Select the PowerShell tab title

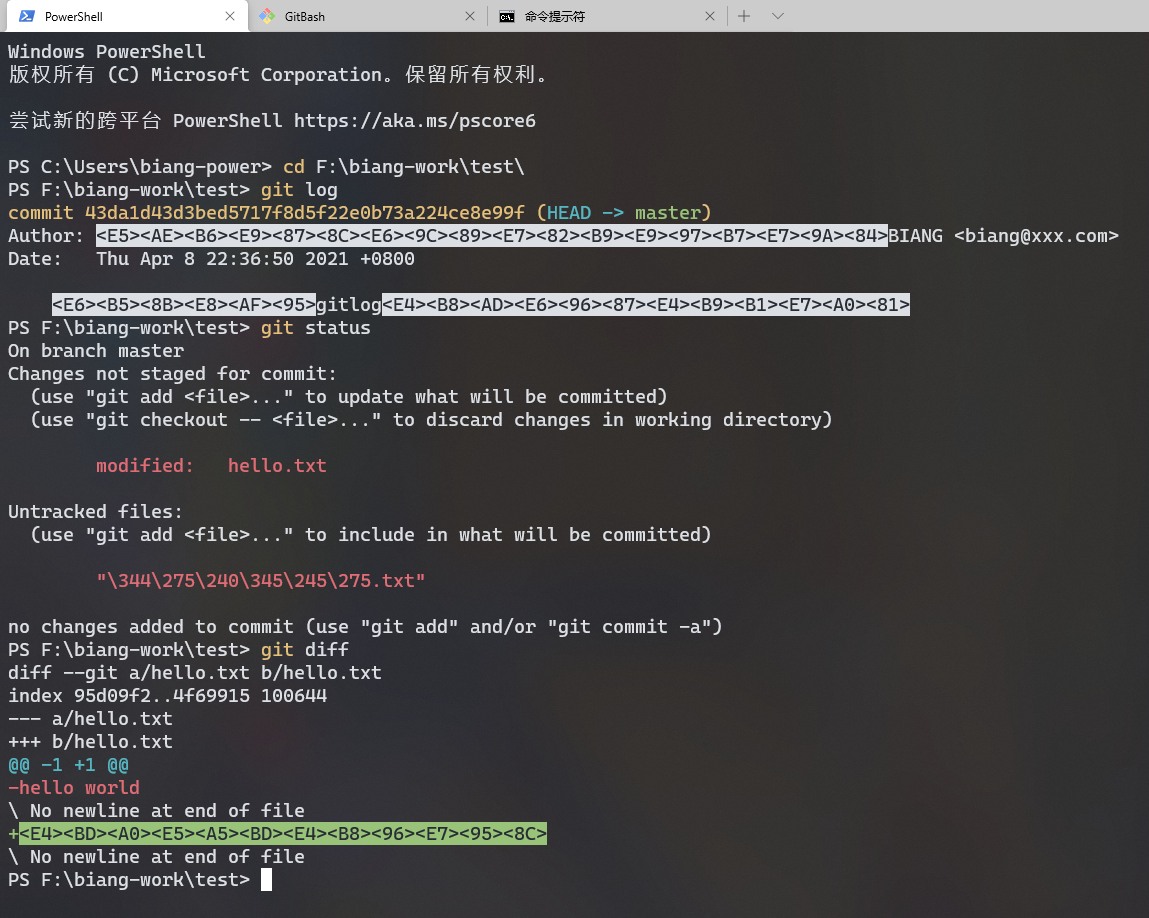pos(74,16)
